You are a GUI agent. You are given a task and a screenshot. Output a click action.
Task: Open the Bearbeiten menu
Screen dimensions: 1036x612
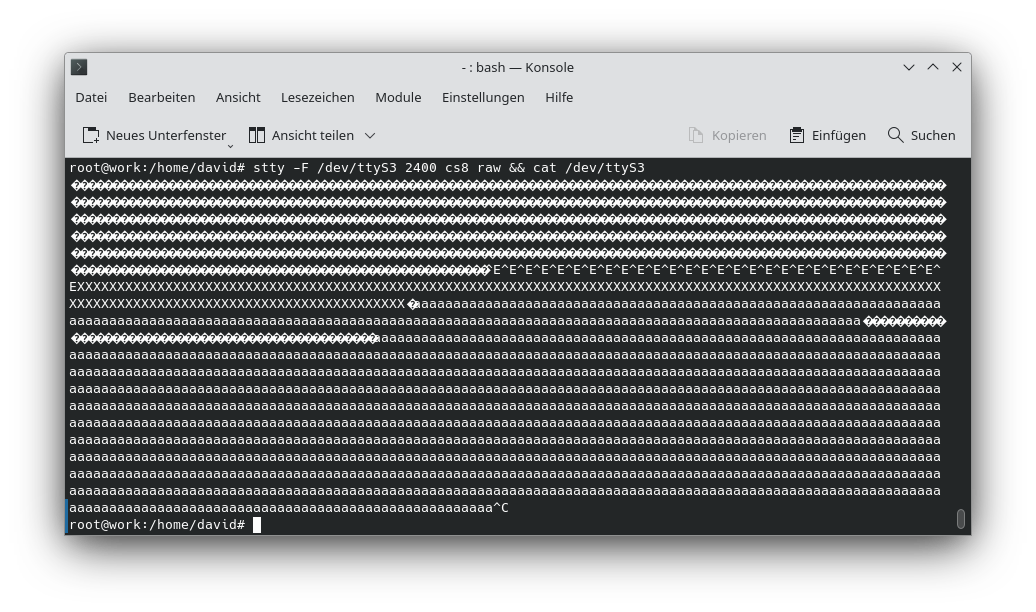click(x=162, y=97)
